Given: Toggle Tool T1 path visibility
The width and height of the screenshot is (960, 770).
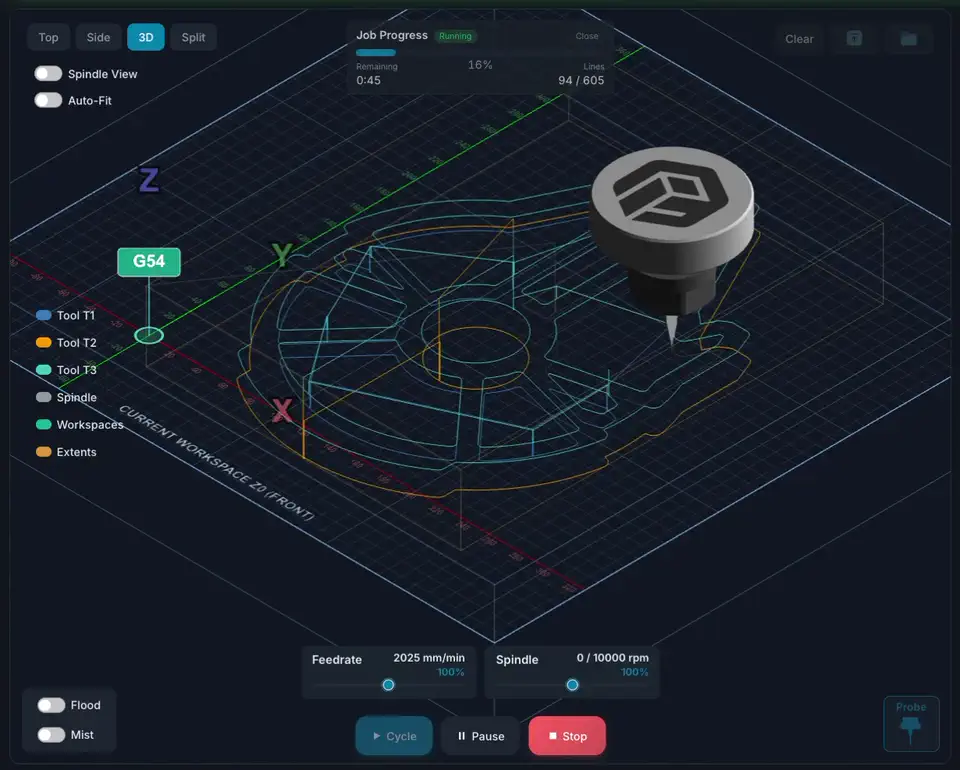Looking at the screenshot, I should click(x=66, y=315).
